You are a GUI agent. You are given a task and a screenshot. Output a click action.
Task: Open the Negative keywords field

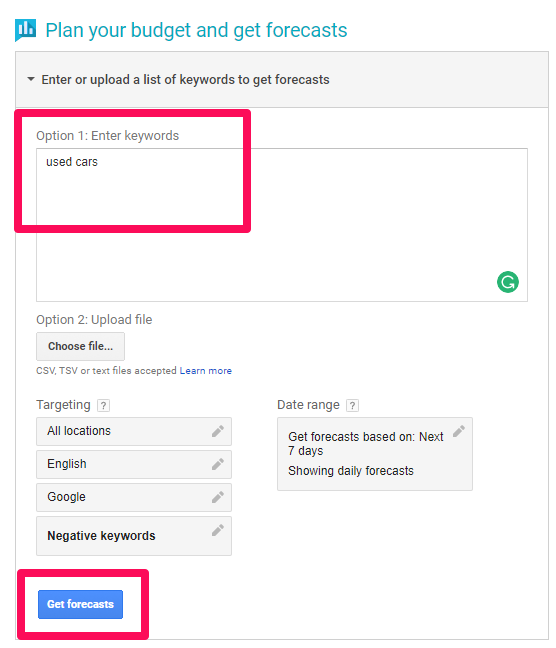click(134, 536)
